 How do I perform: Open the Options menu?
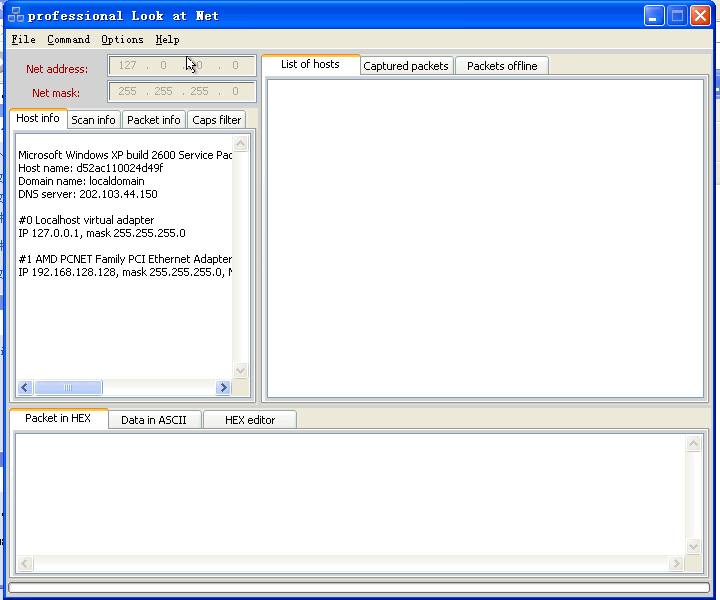point(122,39)
